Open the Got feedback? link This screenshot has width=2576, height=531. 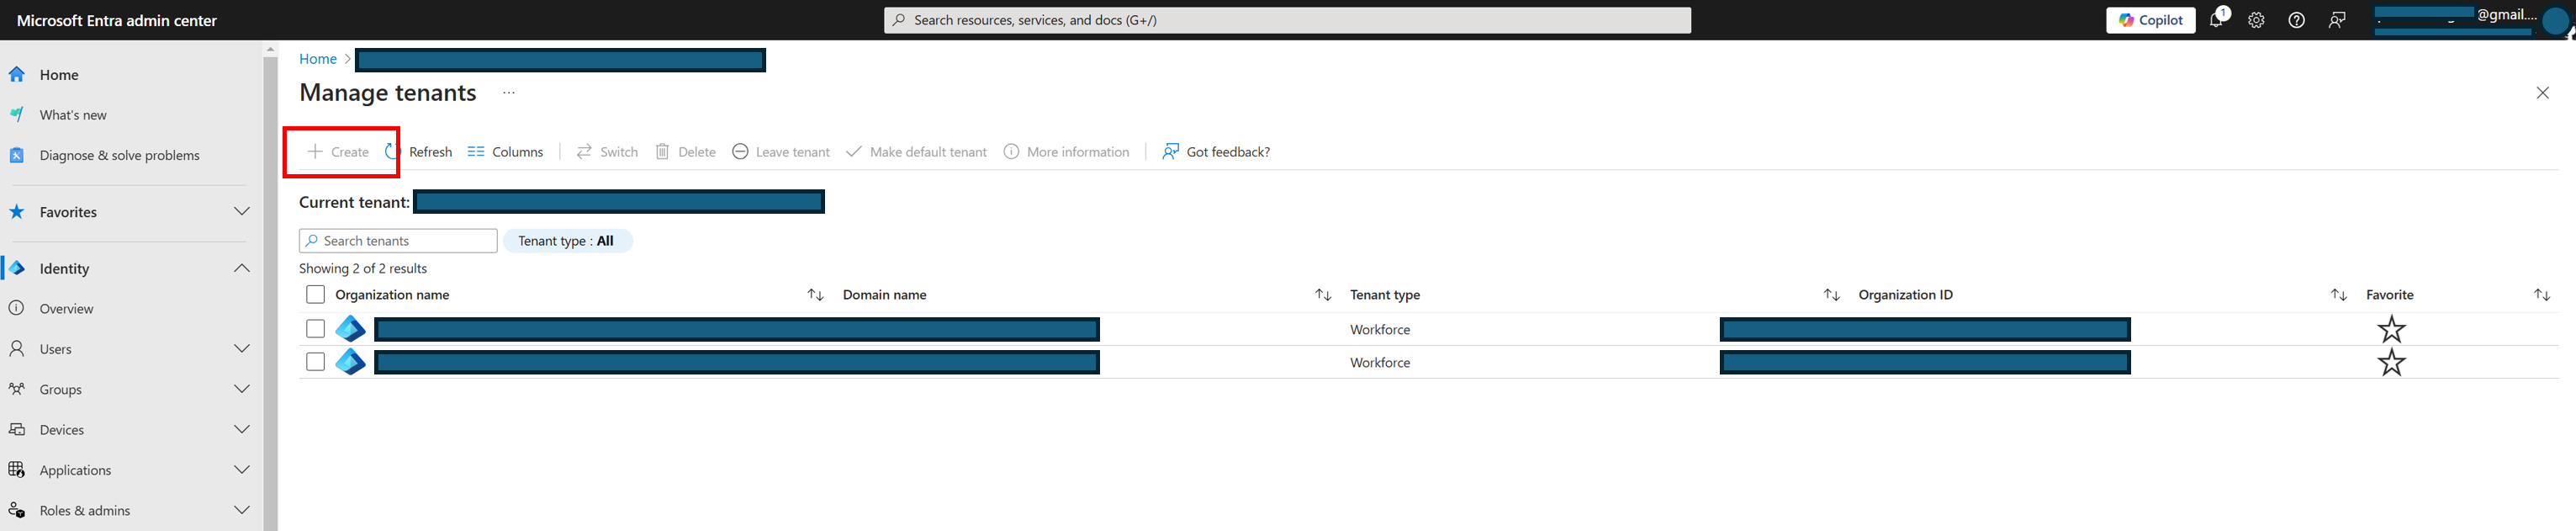click(1216, 151)
